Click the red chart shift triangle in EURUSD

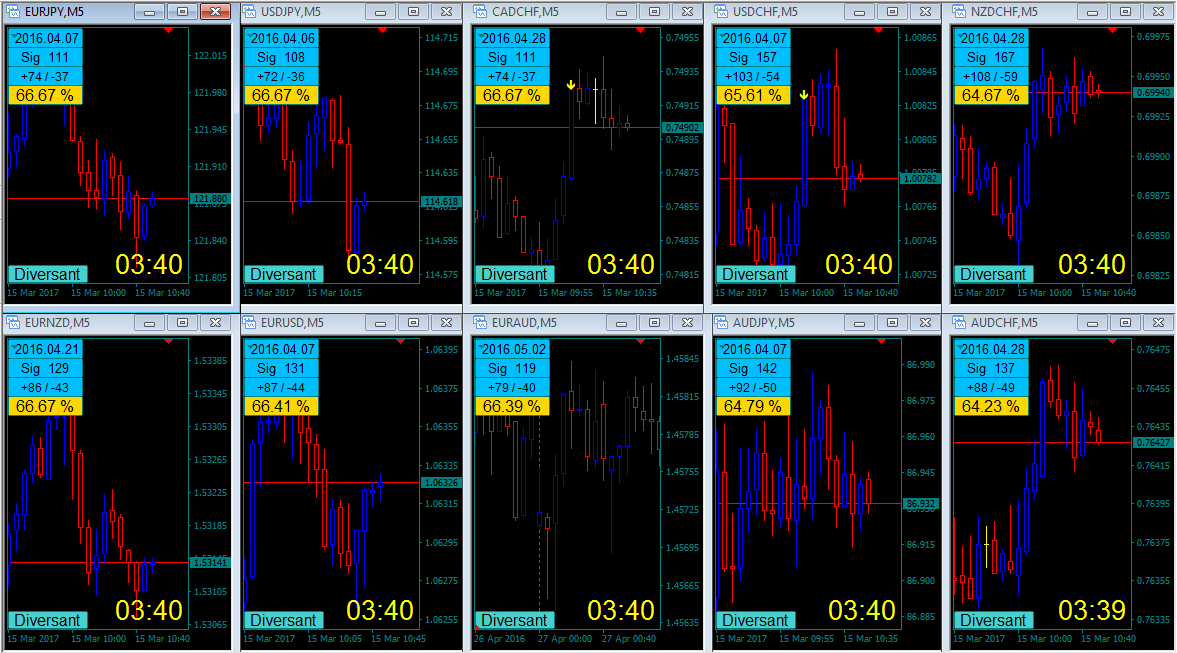pos(400,342)
